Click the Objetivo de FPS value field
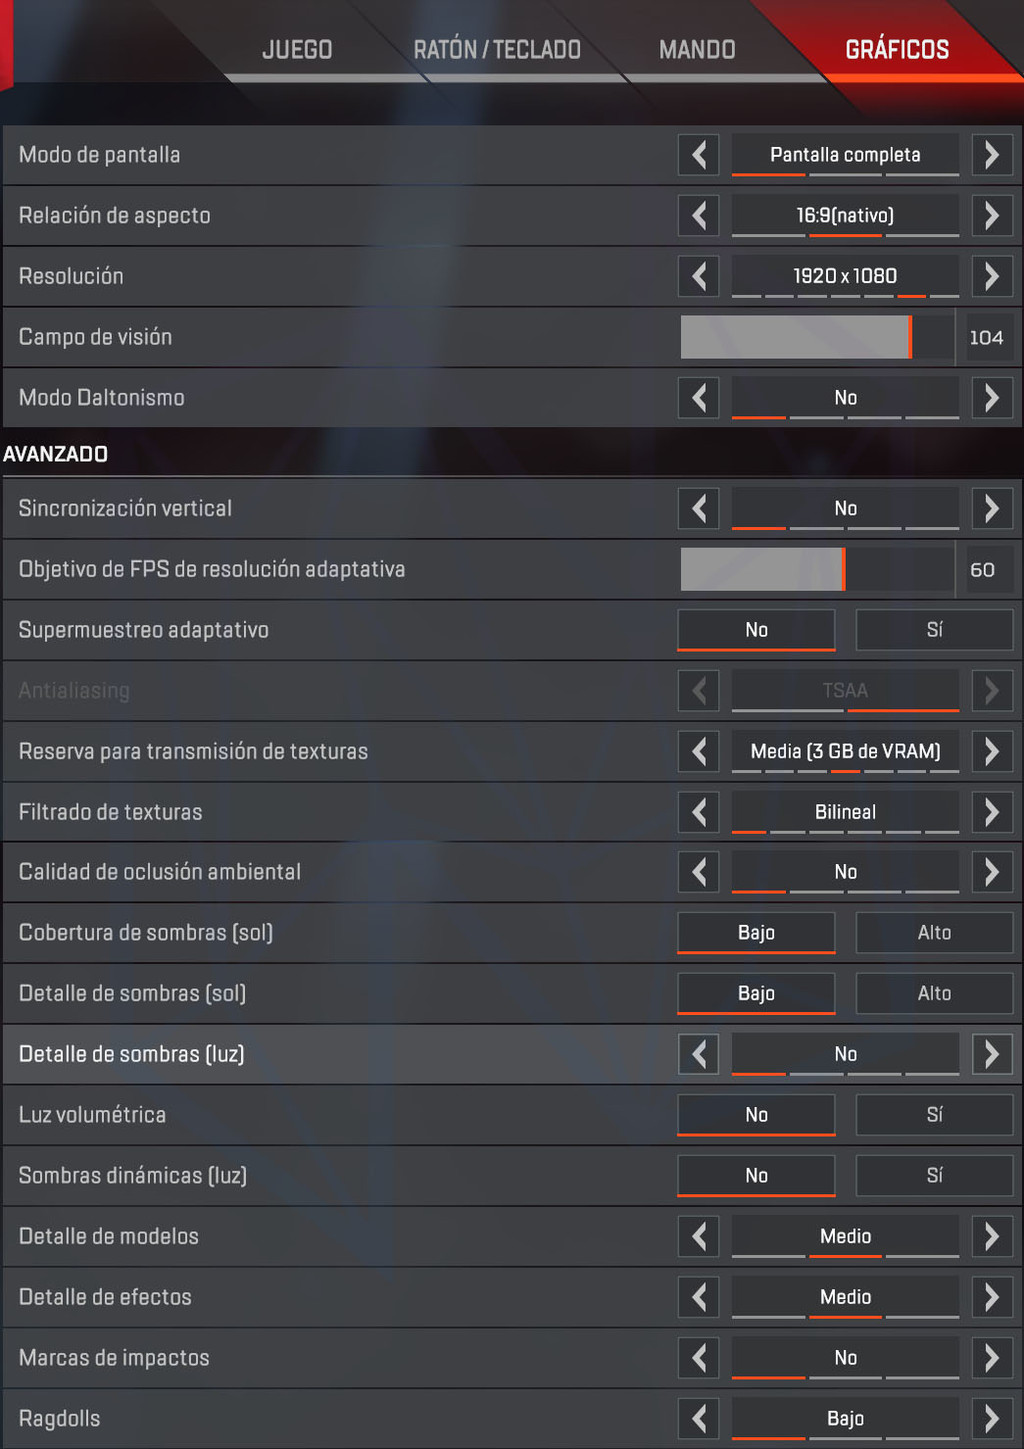1024x1449 pixels. (x=983, y=570)
